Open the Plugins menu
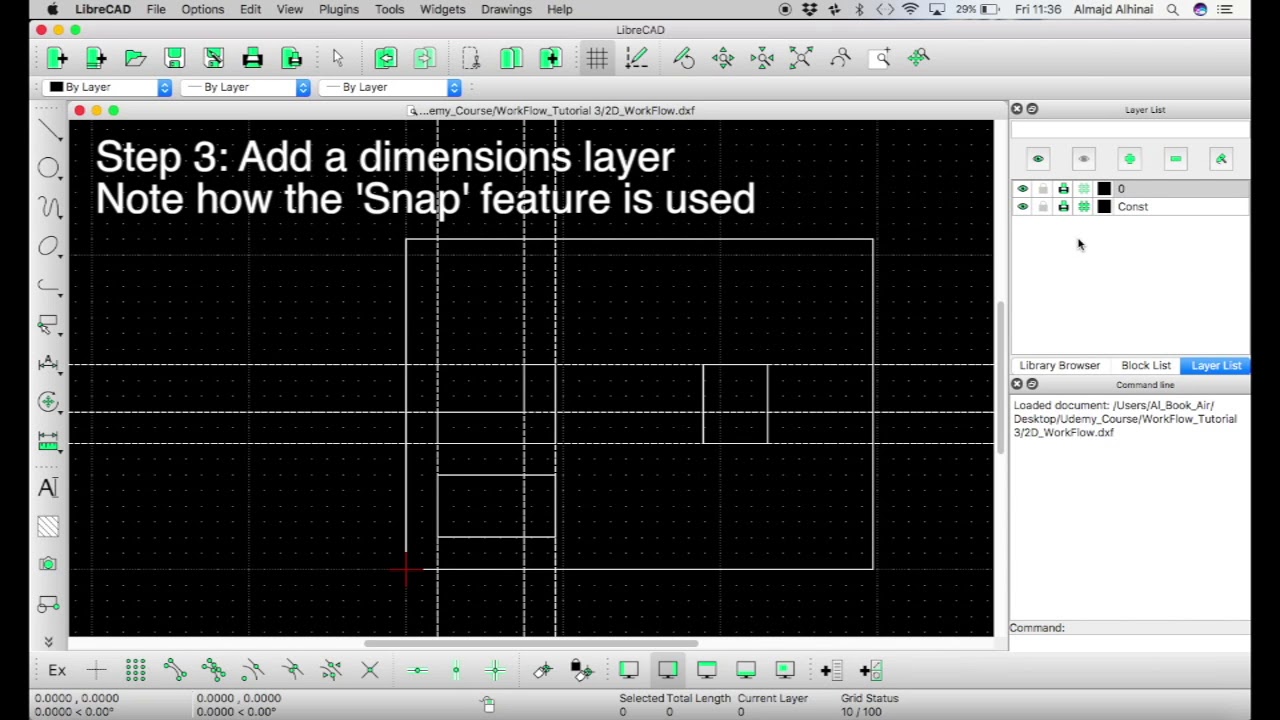Screen dimensions: 1280x720 (339, 9)
